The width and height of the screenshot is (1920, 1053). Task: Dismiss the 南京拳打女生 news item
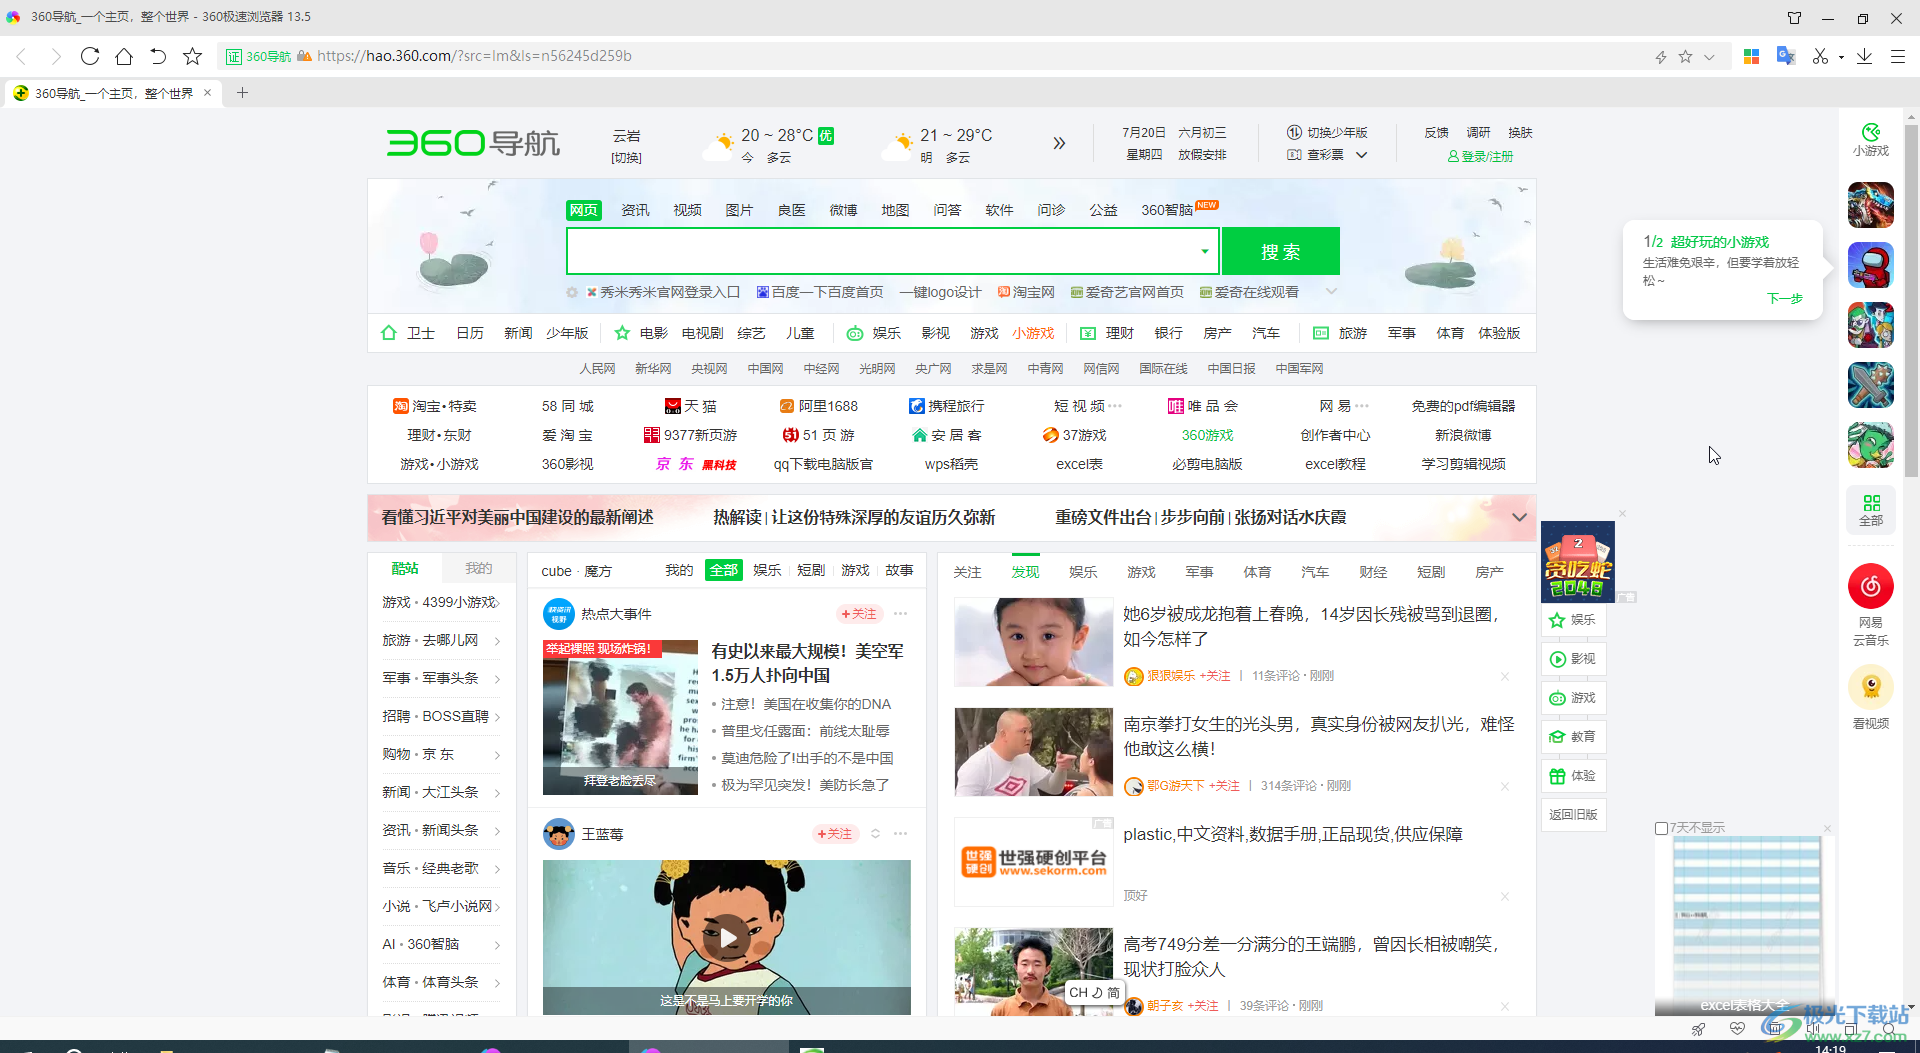click(1504, 787)
